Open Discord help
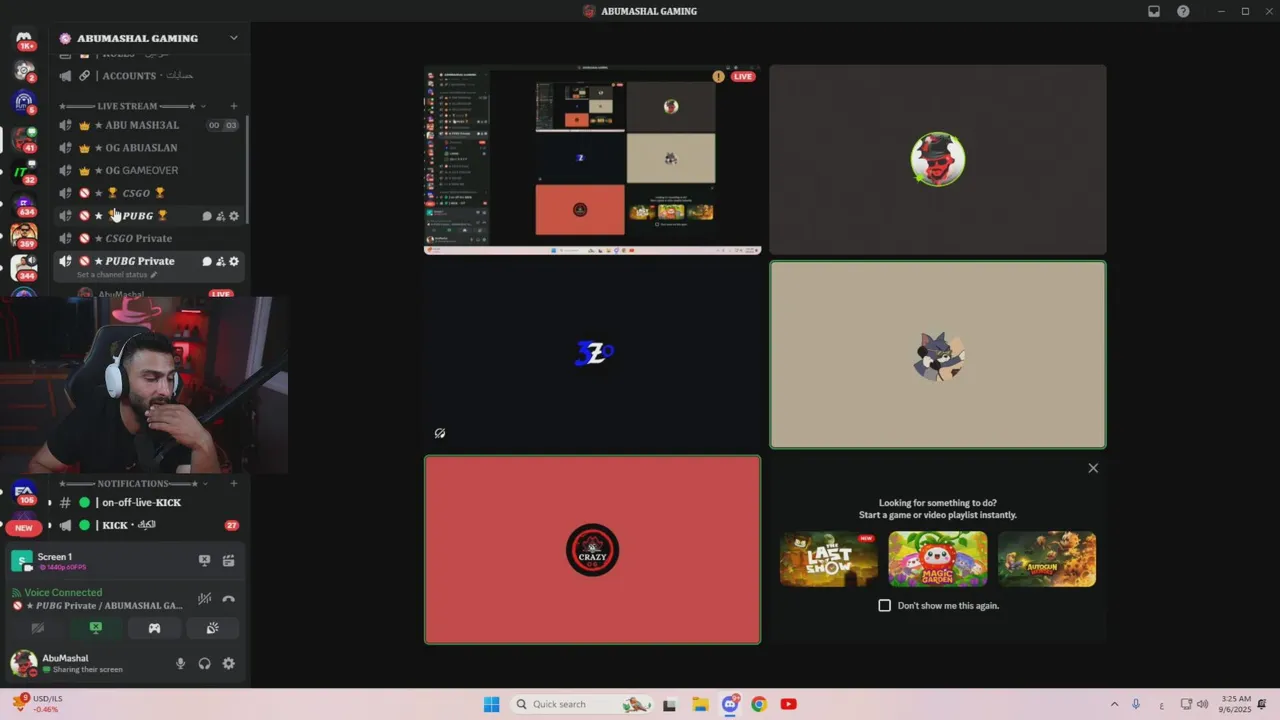The height and width of the screenshot is (720, 1280). [x=1184, y=11]
